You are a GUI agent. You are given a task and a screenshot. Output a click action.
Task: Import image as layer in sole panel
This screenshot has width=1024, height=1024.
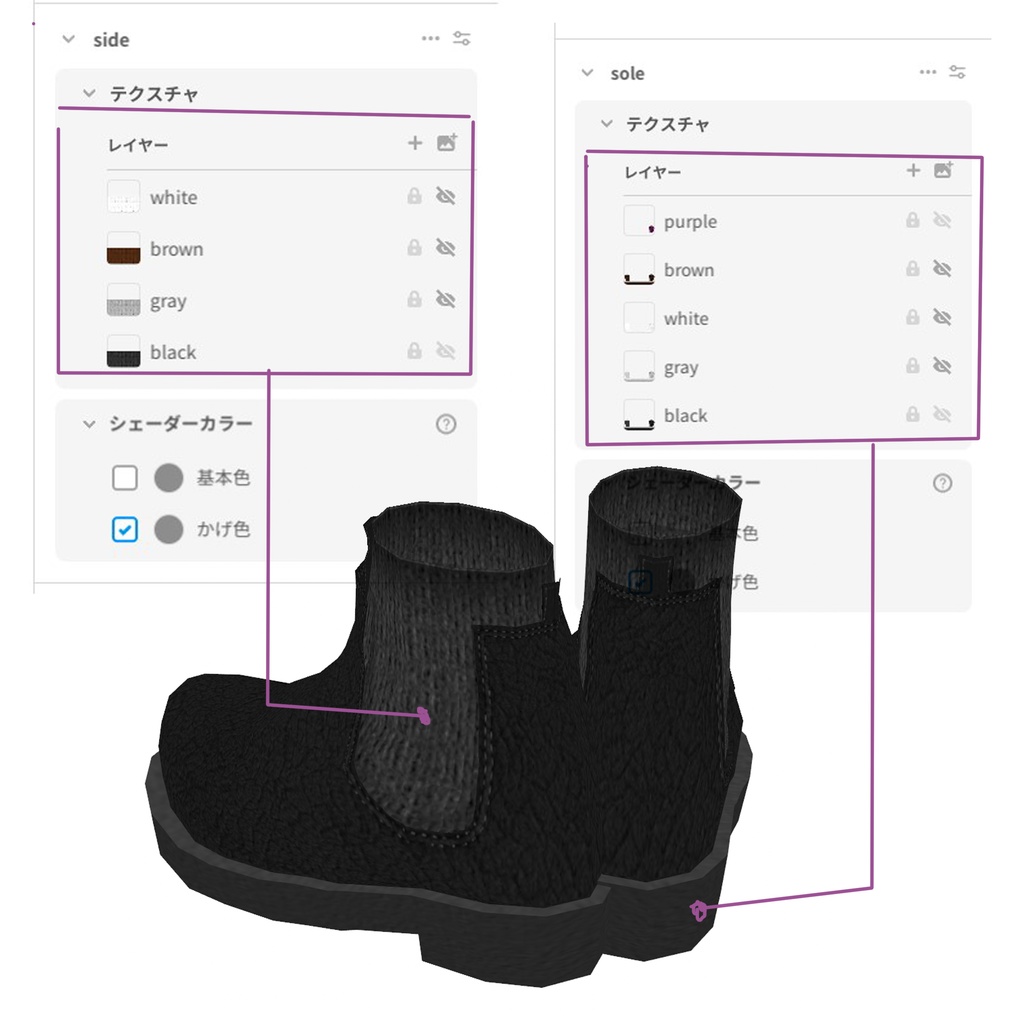coord(944,170)
